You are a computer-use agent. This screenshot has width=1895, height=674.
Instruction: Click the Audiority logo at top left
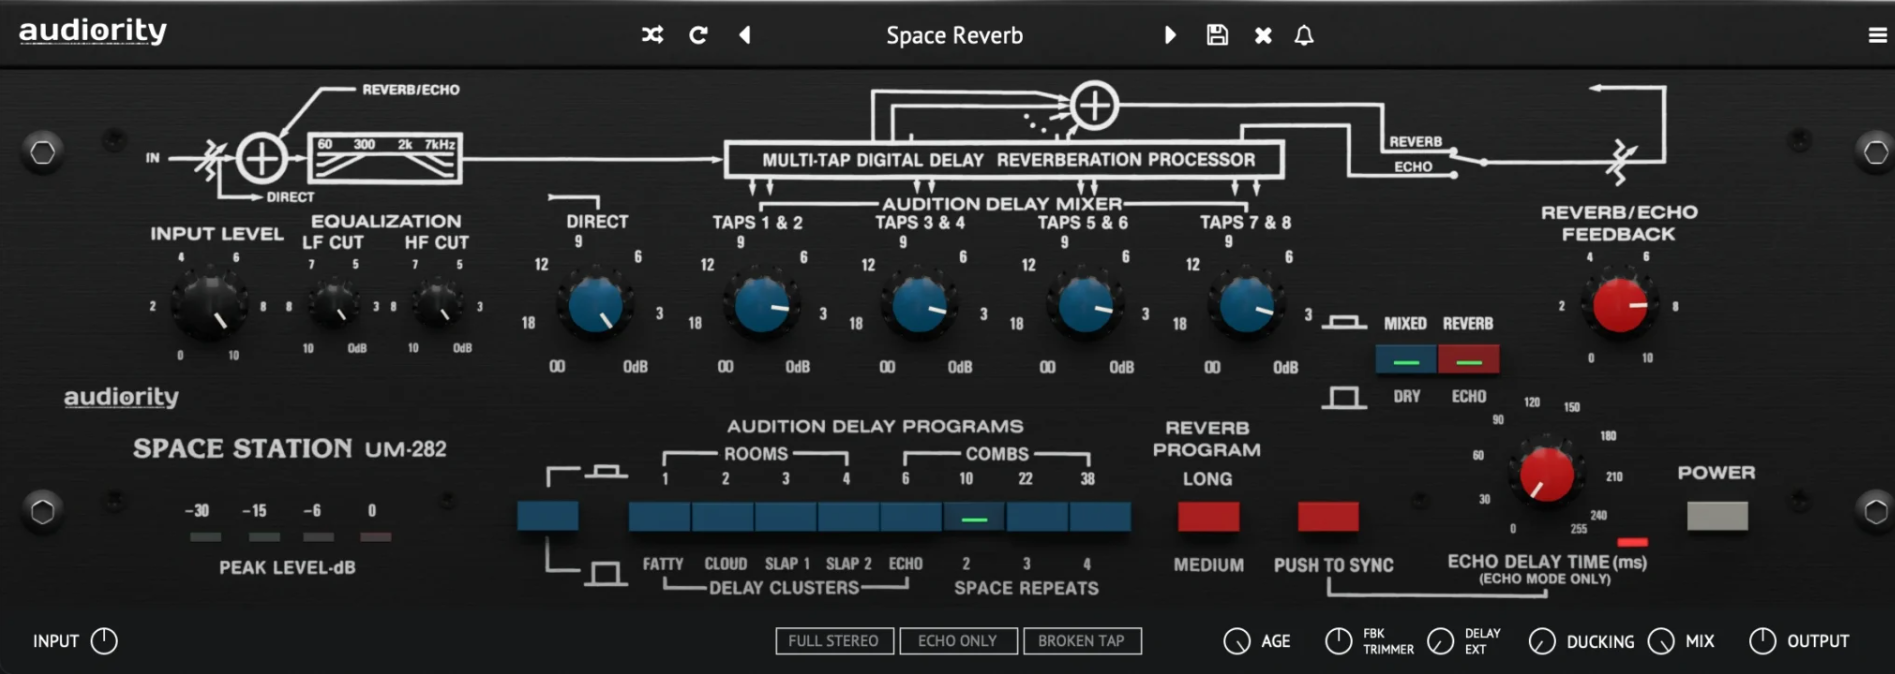tap(93, 31)
